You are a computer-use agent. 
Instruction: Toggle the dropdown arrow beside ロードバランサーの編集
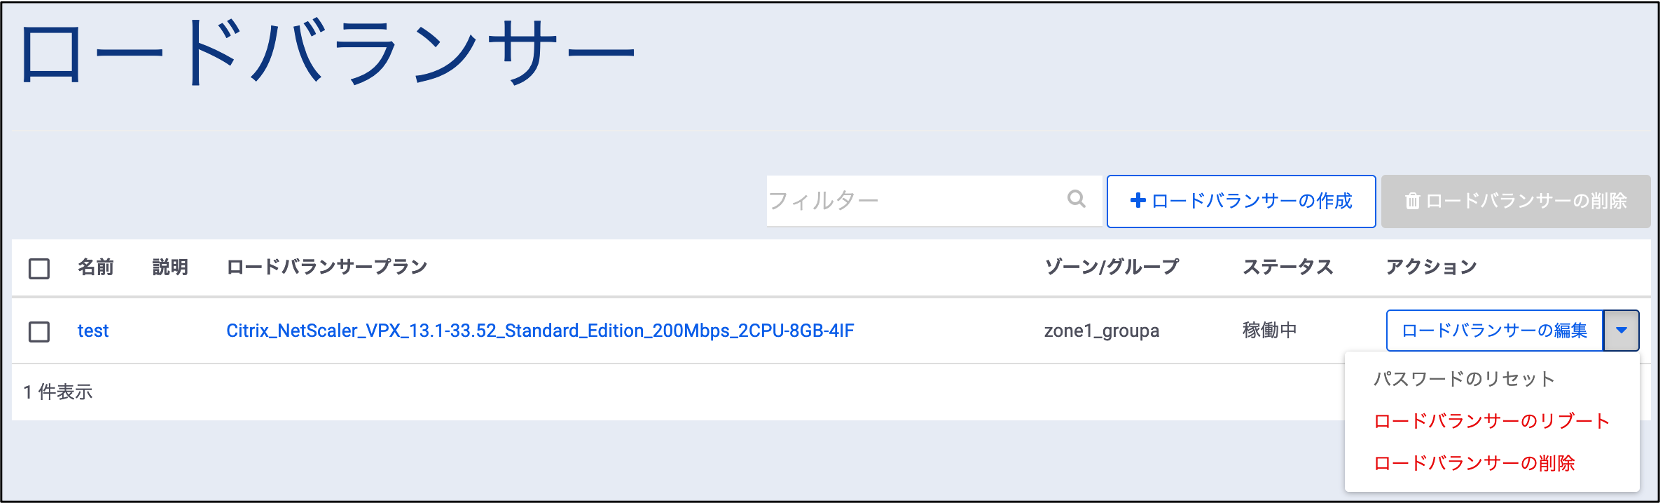[1621, 330]
